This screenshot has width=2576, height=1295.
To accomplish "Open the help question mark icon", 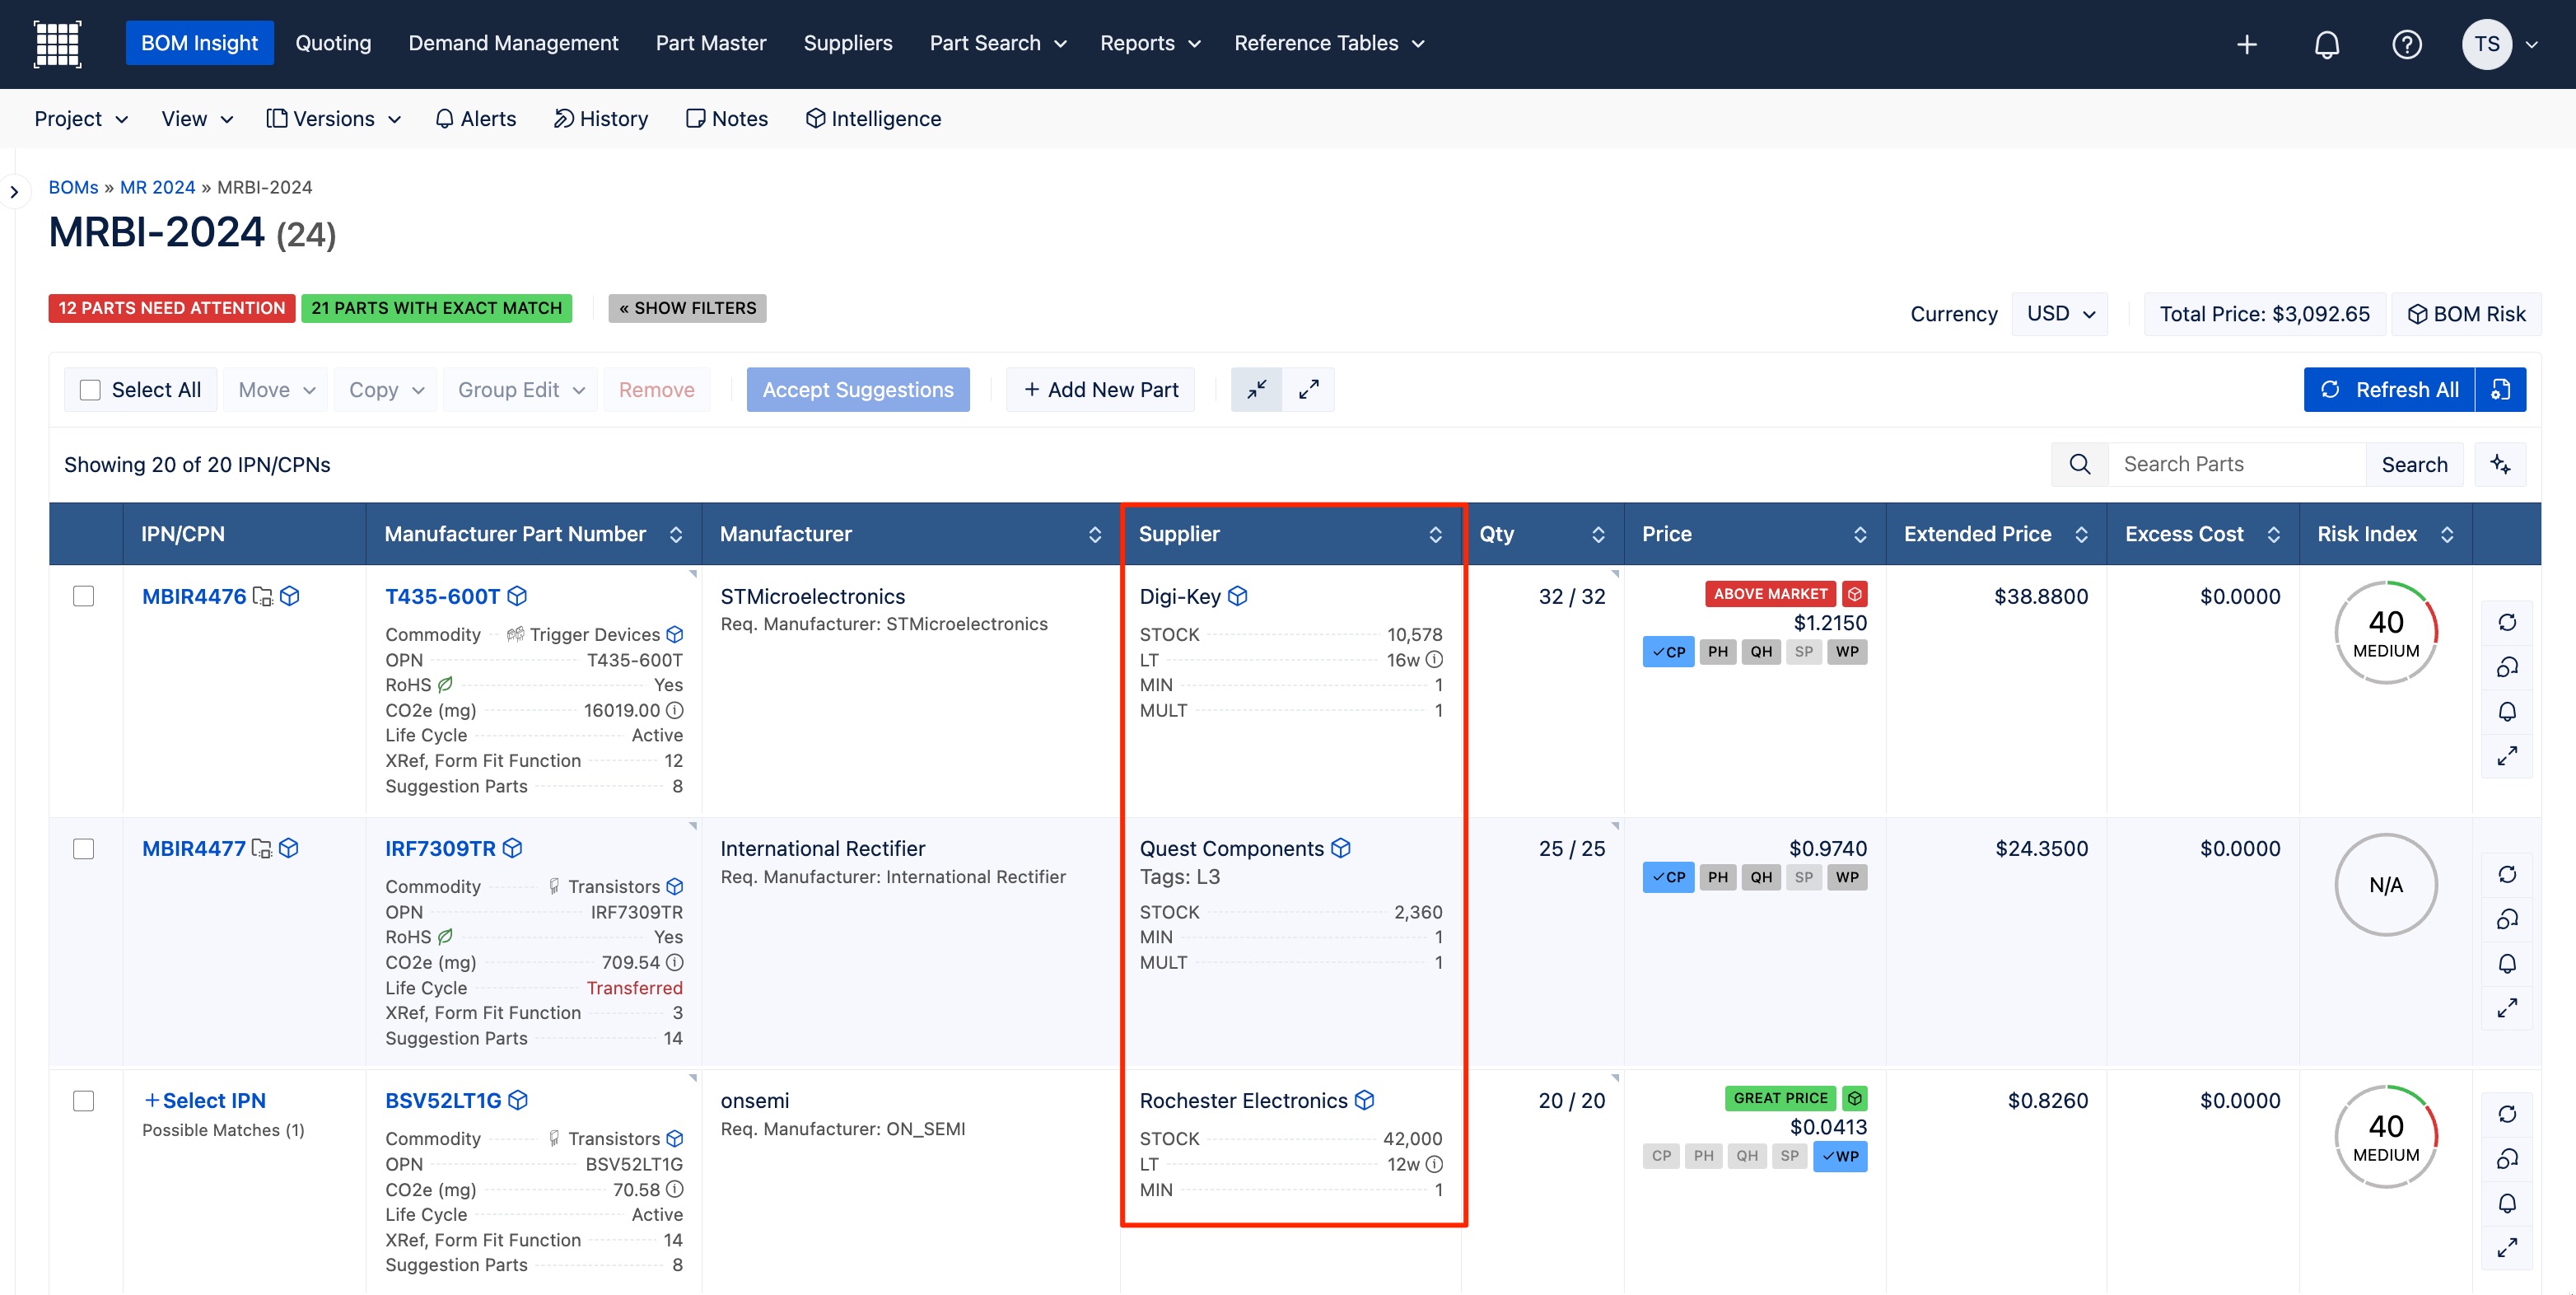I will point(2407,44).
